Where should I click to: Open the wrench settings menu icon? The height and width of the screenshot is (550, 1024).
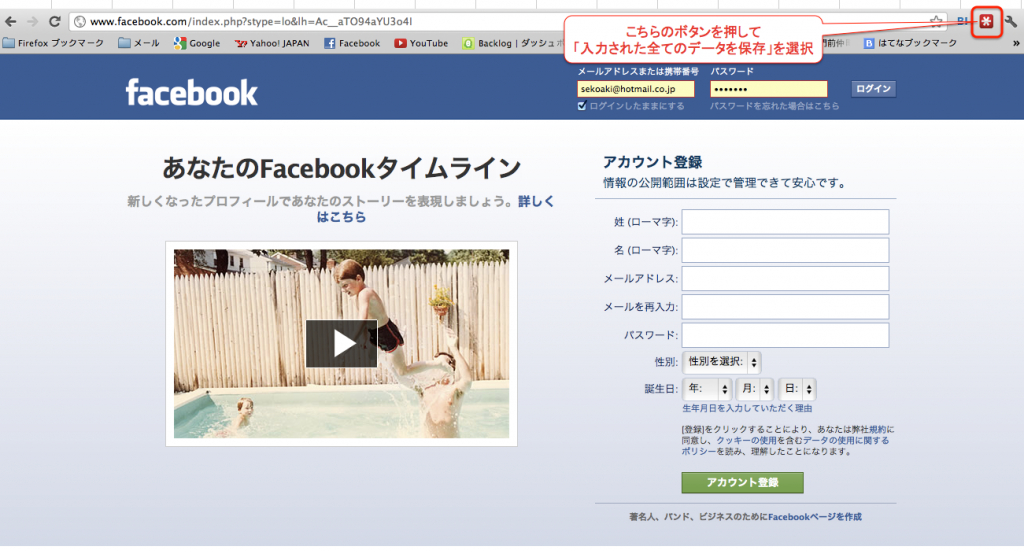pyautogui.click(x=1011, y=22)
